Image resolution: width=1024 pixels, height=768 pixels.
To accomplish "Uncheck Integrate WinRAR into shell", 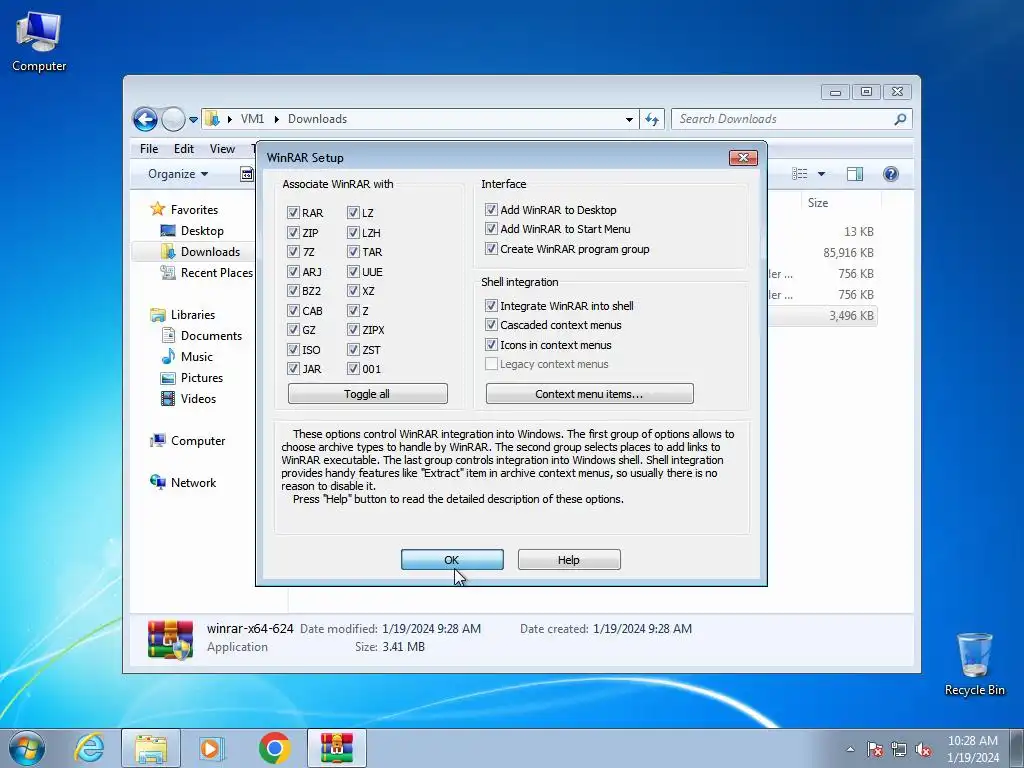I will [x=491, y=306].
